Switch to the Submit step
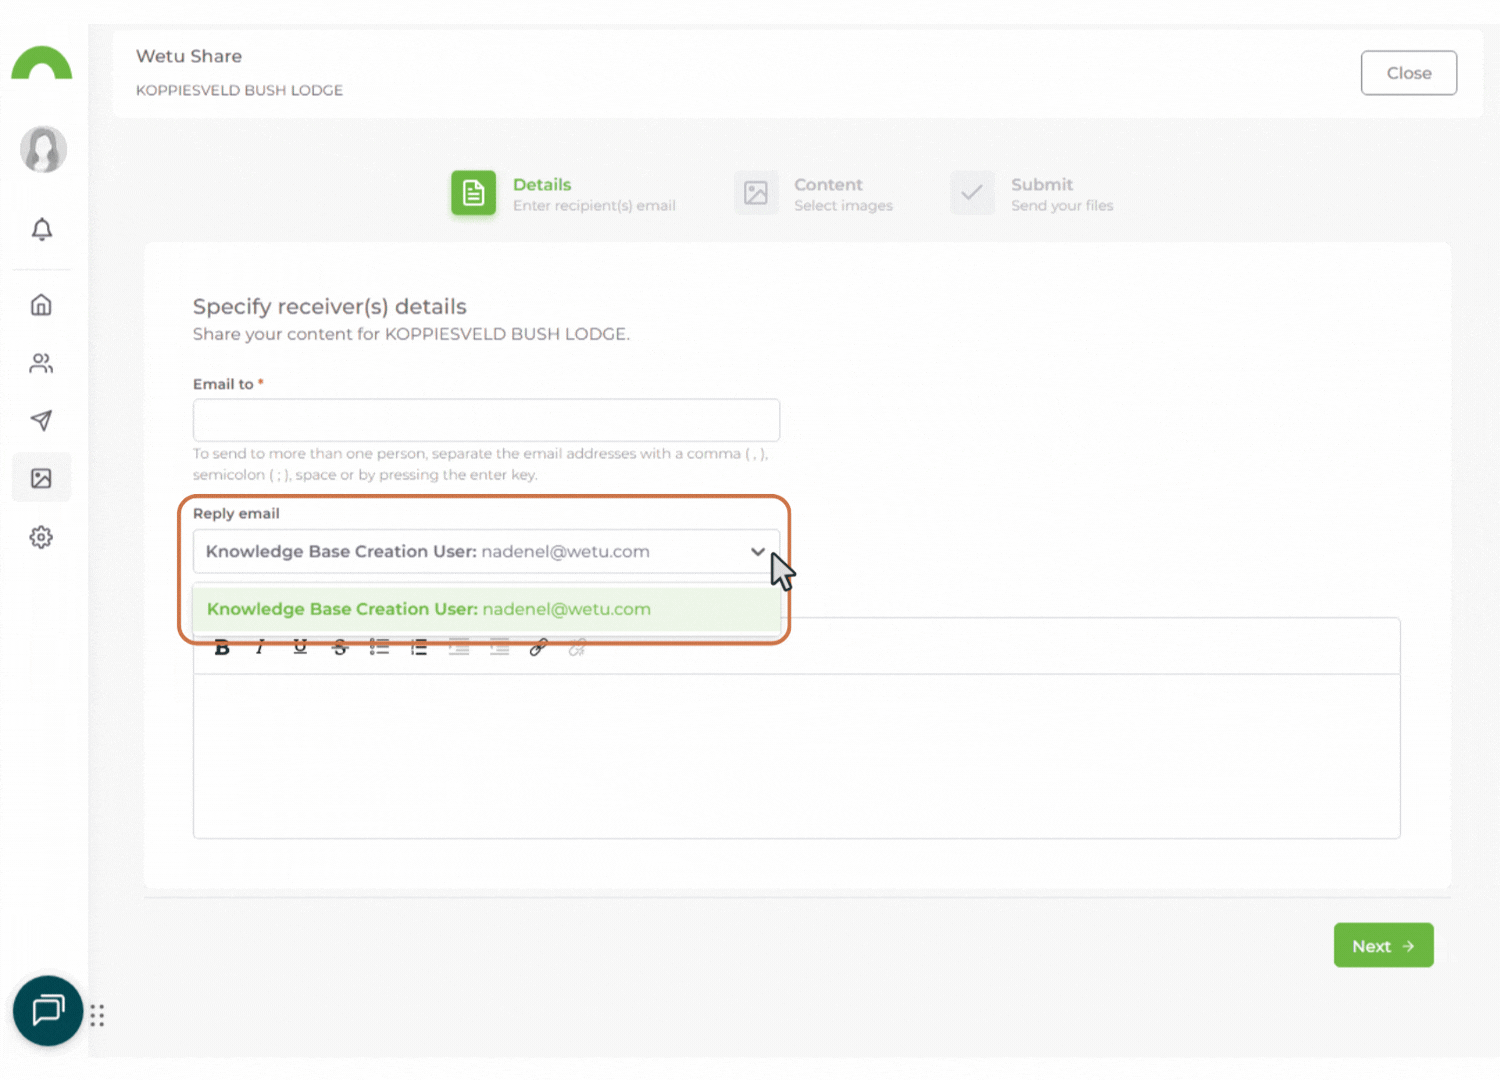The image size is (1500, 1080). [1033, 194]
